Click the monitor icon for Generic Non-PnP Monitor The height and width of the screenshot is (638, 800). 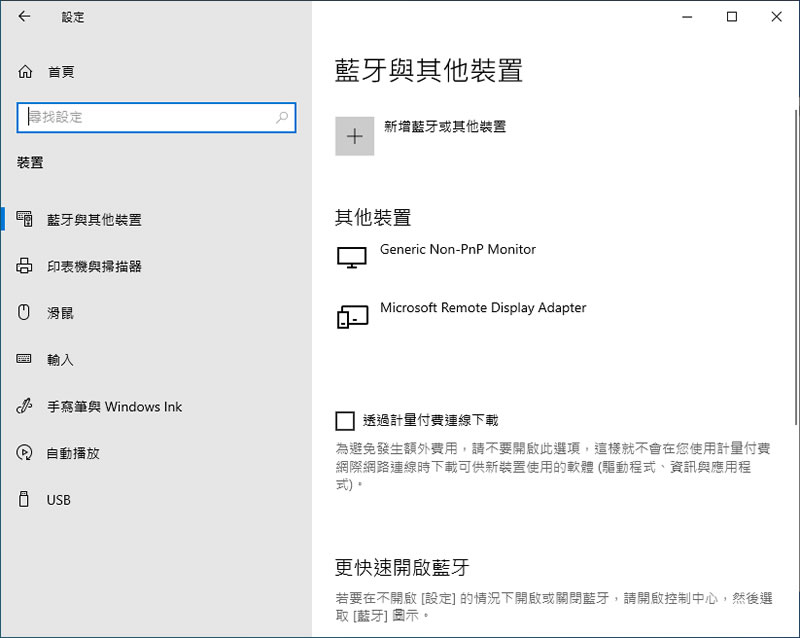[352, 258]
